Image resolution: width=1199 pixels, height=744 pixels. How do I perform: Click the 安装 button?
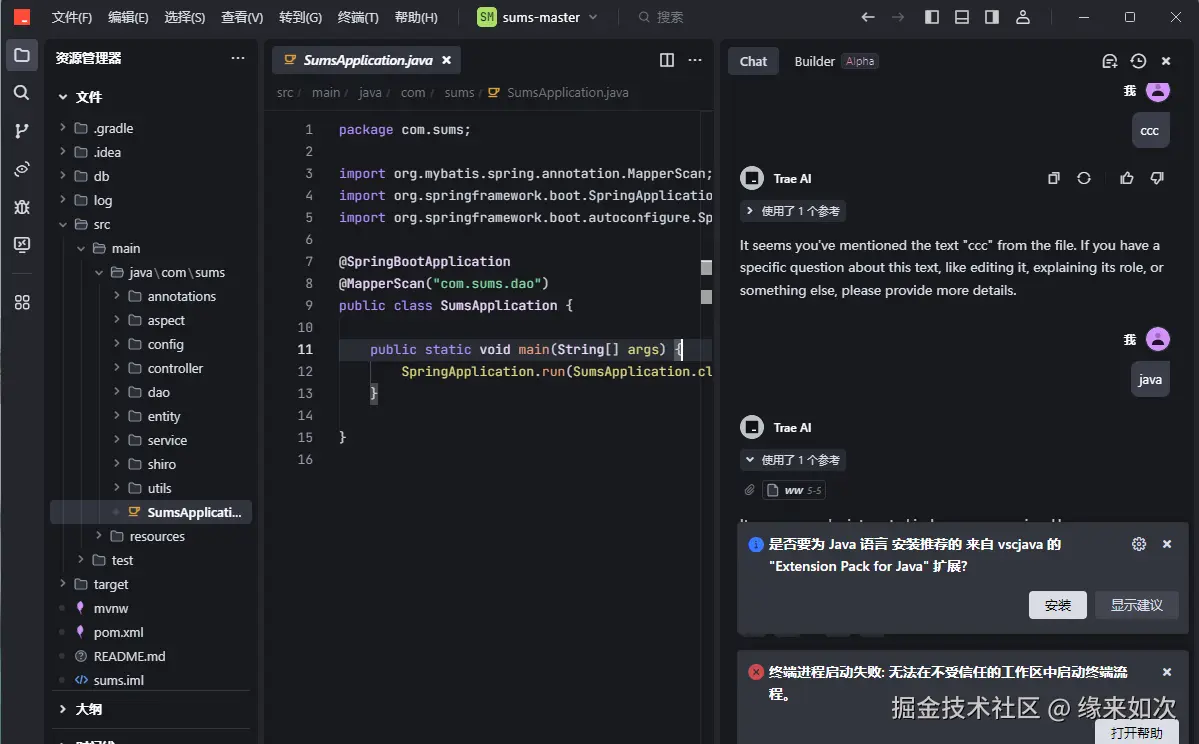[1057, 605]
